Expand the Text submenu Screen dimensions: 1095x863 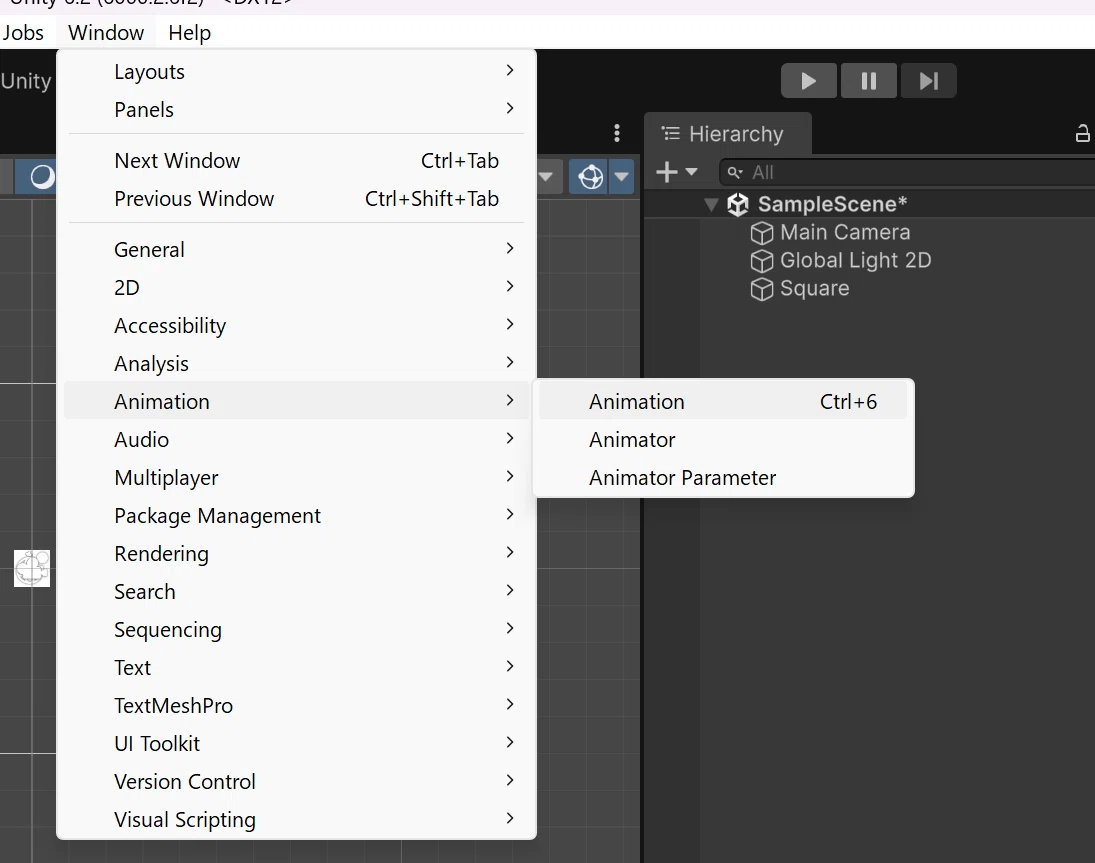tap(296, 667)
